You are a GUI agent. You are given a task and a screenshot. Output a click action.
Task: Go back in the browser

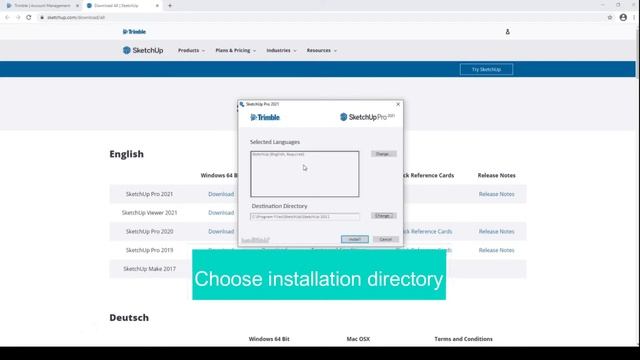pyautogui.click(x=7, y=18)
